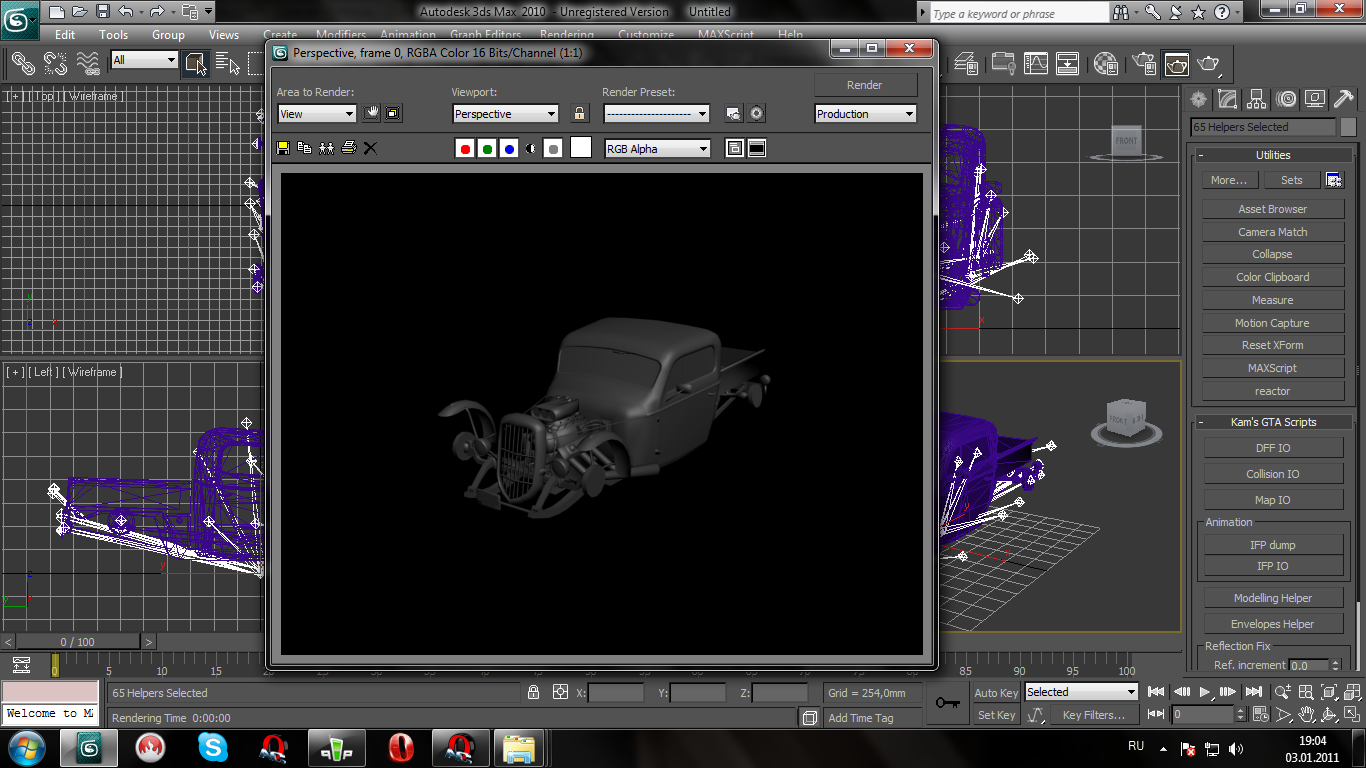
Task: Clear the rendered frame with X icon
Action: (370, 148)
